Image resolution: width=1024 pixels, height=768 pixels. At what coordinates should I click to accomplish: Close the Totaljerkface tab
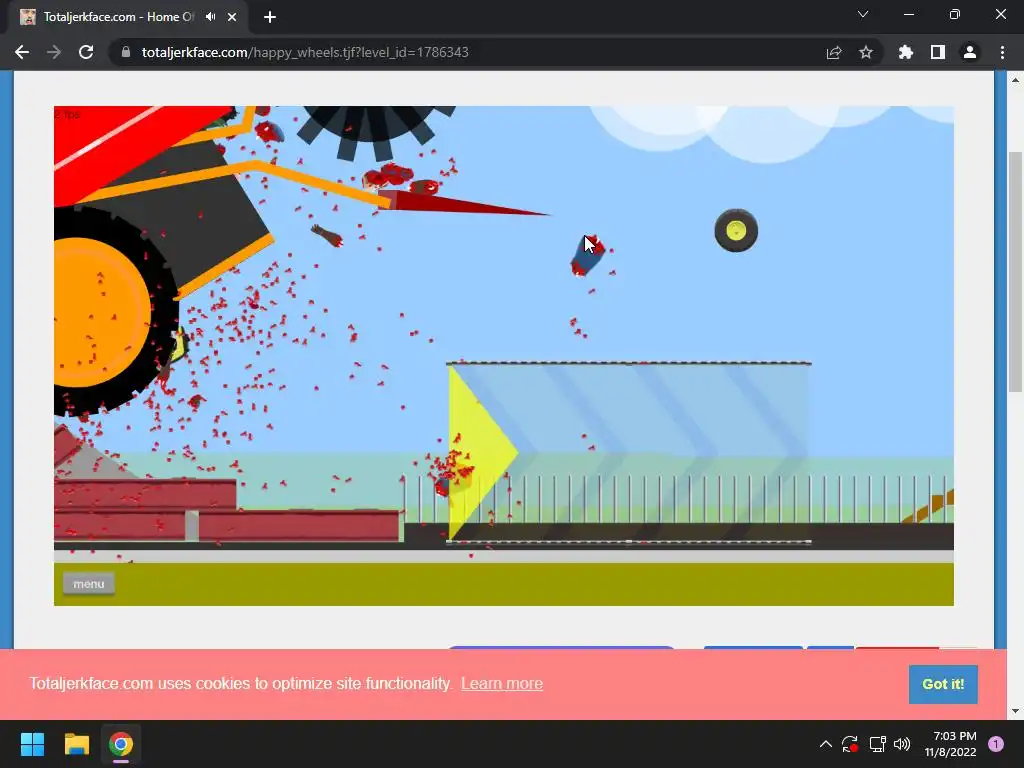pyautogui.click(x=232, y=17)
